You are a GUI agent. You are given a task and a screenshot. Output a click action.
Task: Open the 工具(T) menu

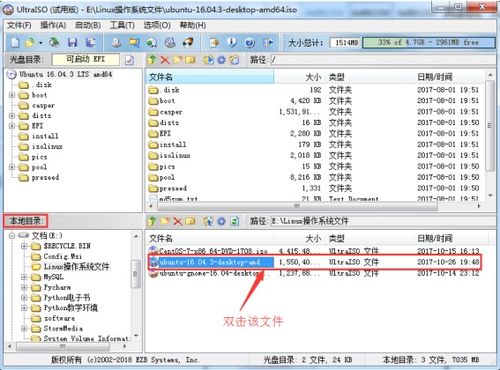[x=122, y=25]
